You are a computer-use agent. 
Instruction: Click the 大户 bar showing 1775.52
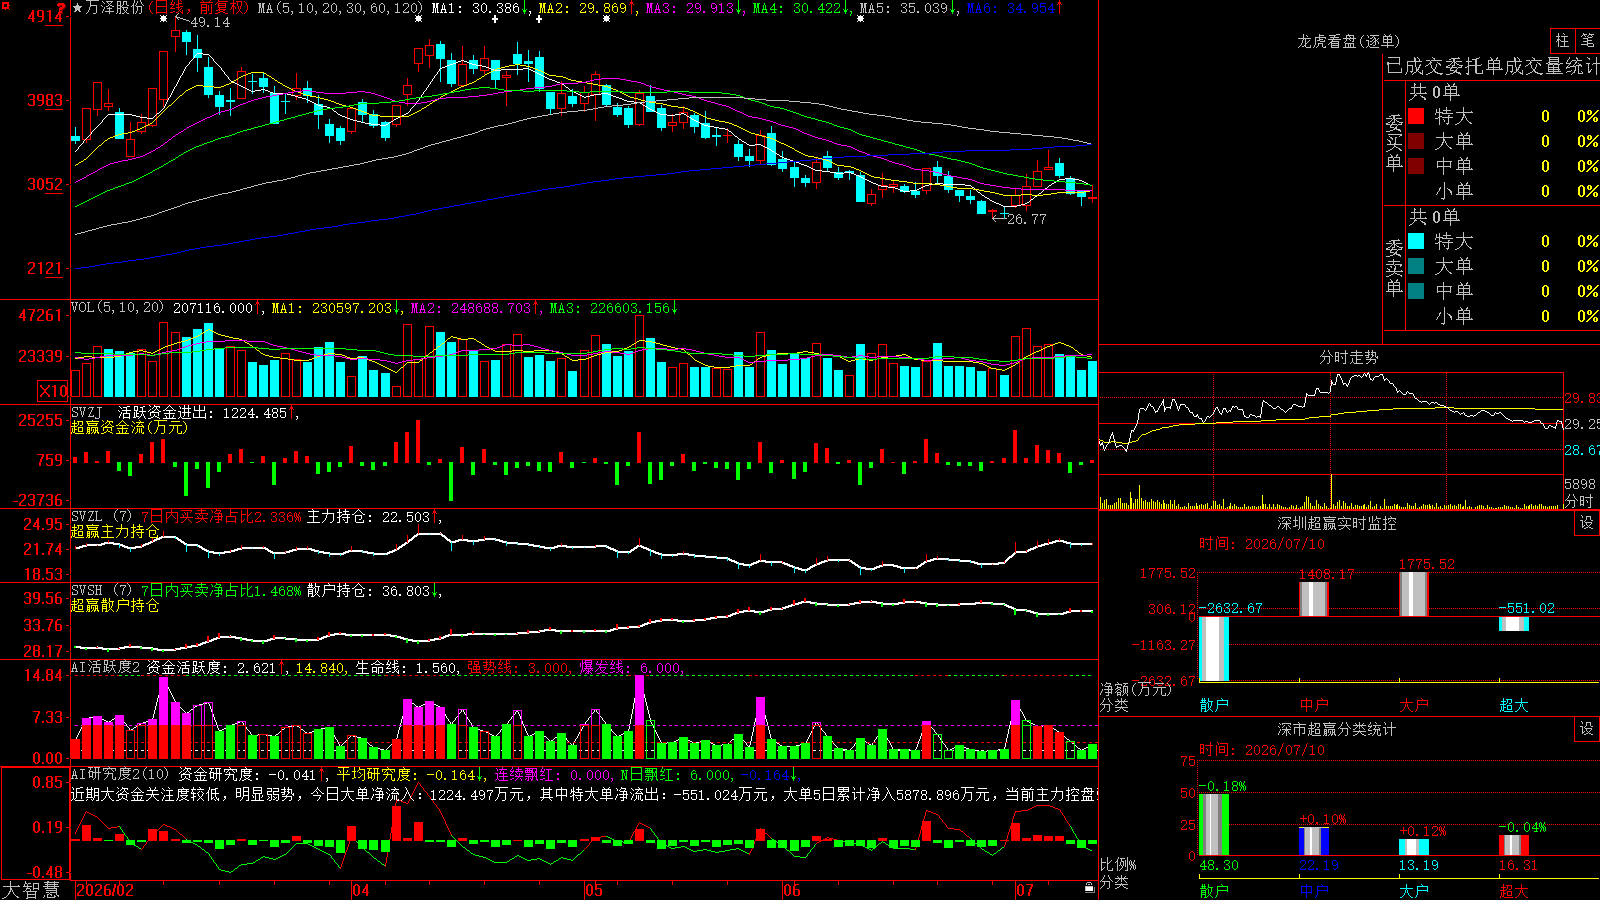(x=1414, y=594)
